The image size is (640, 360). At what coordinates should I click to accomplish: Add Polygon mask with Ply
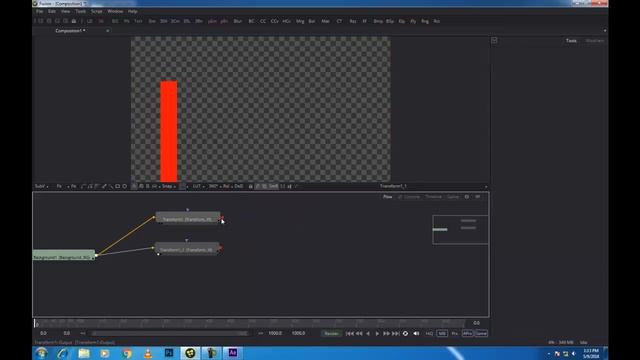point(413,21)
